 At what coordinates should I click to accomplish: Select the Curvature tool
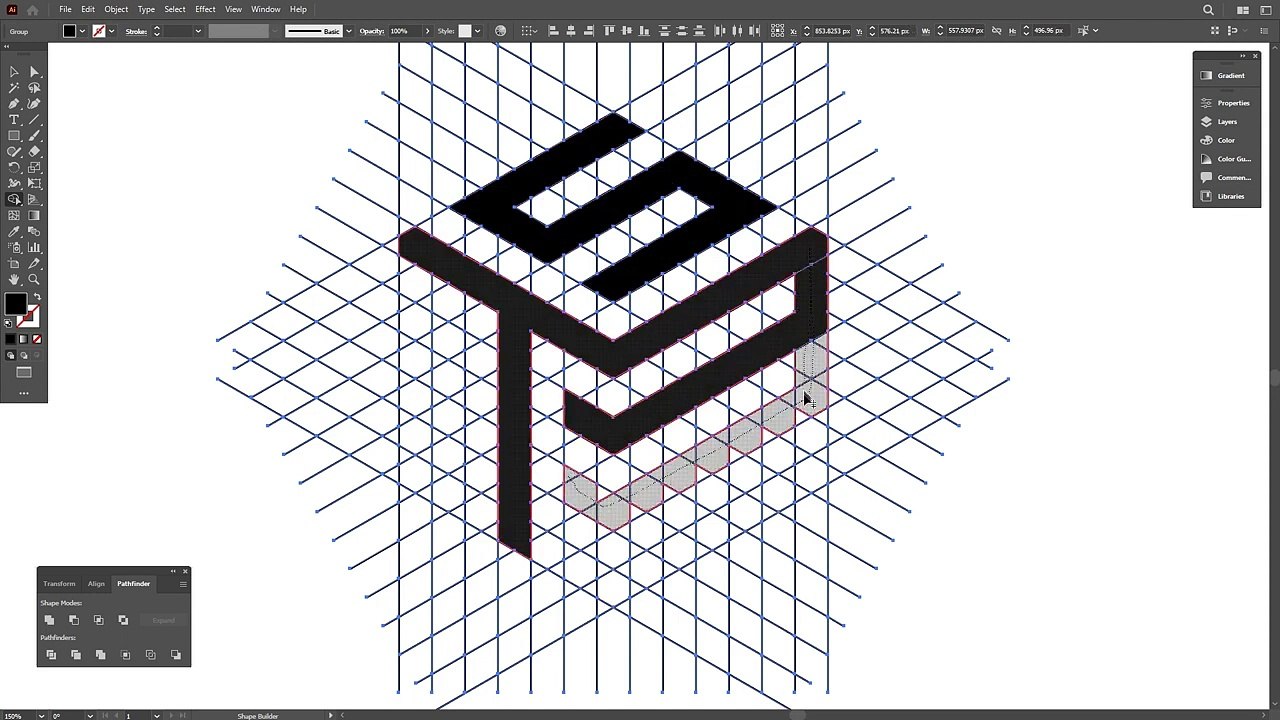coord(34,104)
